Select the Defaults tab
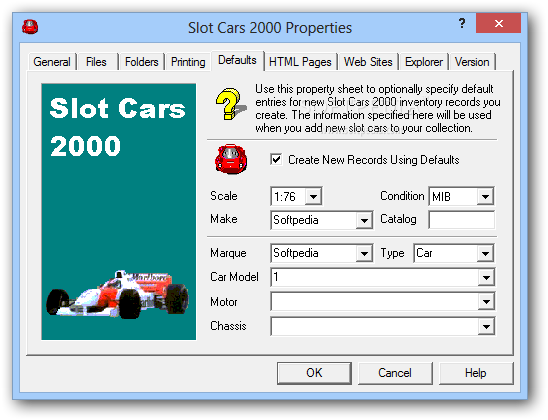Image resolution: width=548 pixels, height=420 pixels. pyautogui.click(x=237, y=60)
